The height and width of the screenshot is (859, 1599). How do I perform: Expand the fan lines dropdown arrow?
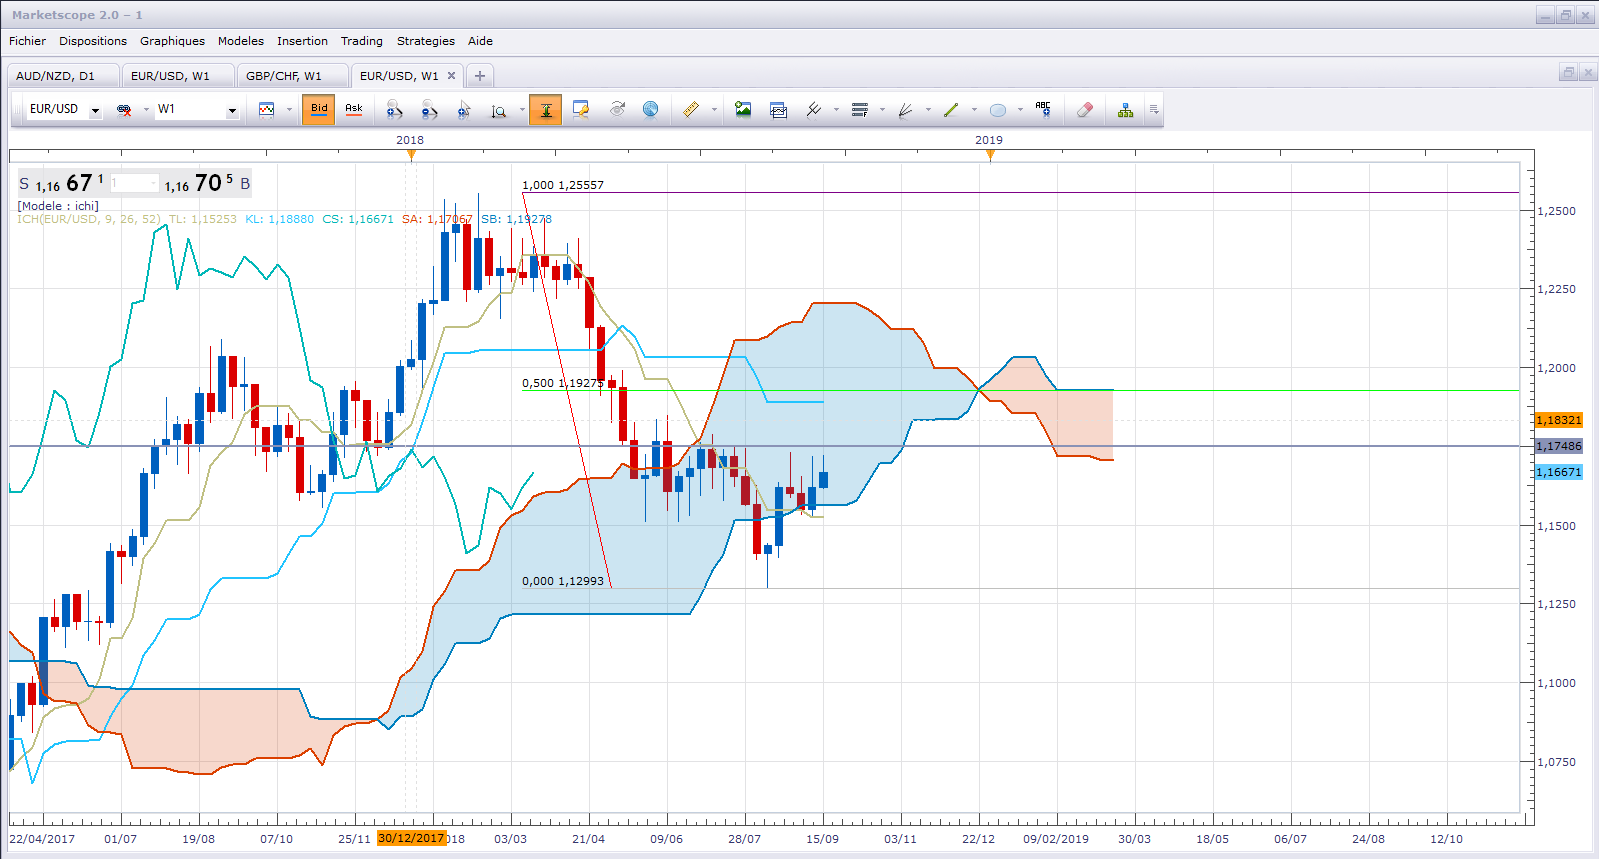[928, 110]
